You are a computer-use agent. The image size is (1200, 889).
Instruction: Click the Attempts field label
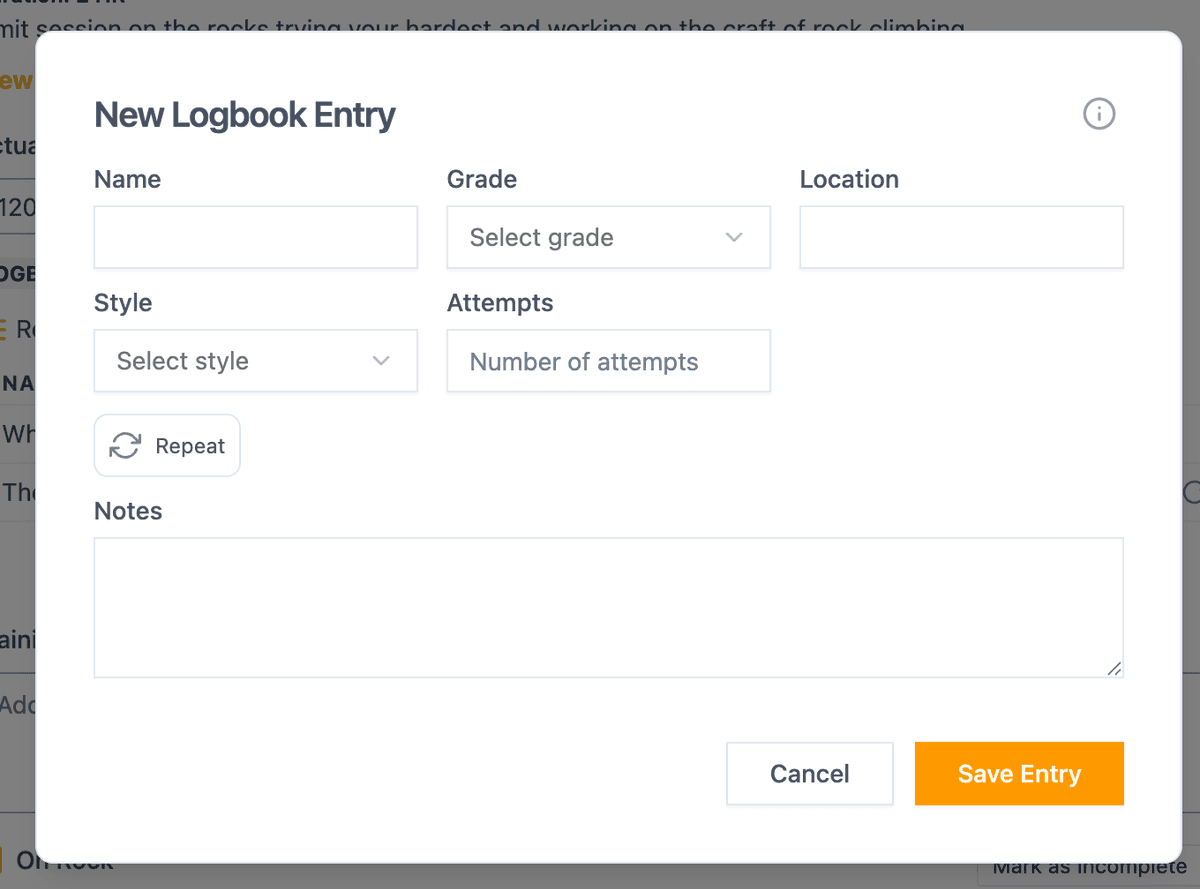pos(500,303)
